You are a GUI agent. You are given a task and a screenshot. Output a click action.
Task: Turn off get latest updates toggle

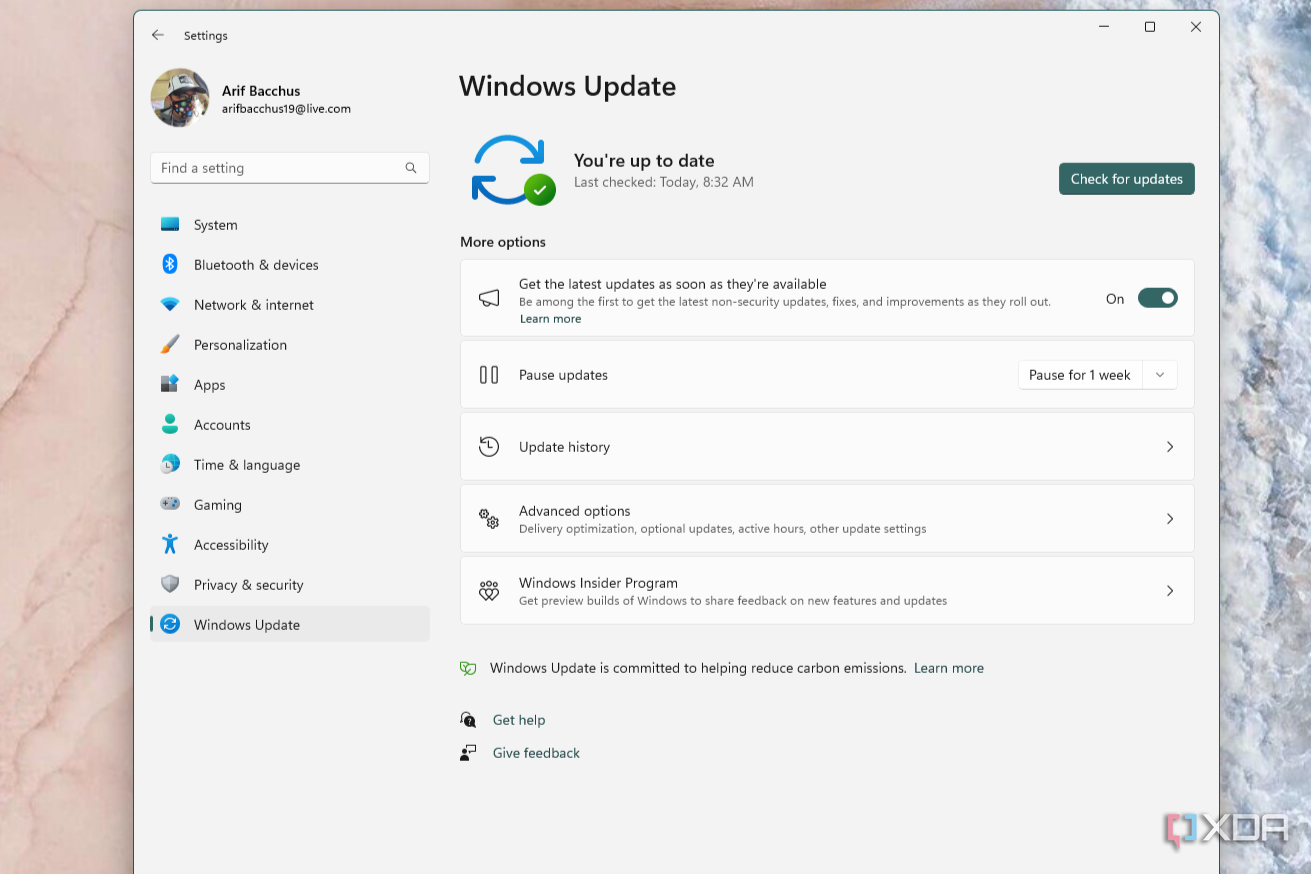point(1157,298)
